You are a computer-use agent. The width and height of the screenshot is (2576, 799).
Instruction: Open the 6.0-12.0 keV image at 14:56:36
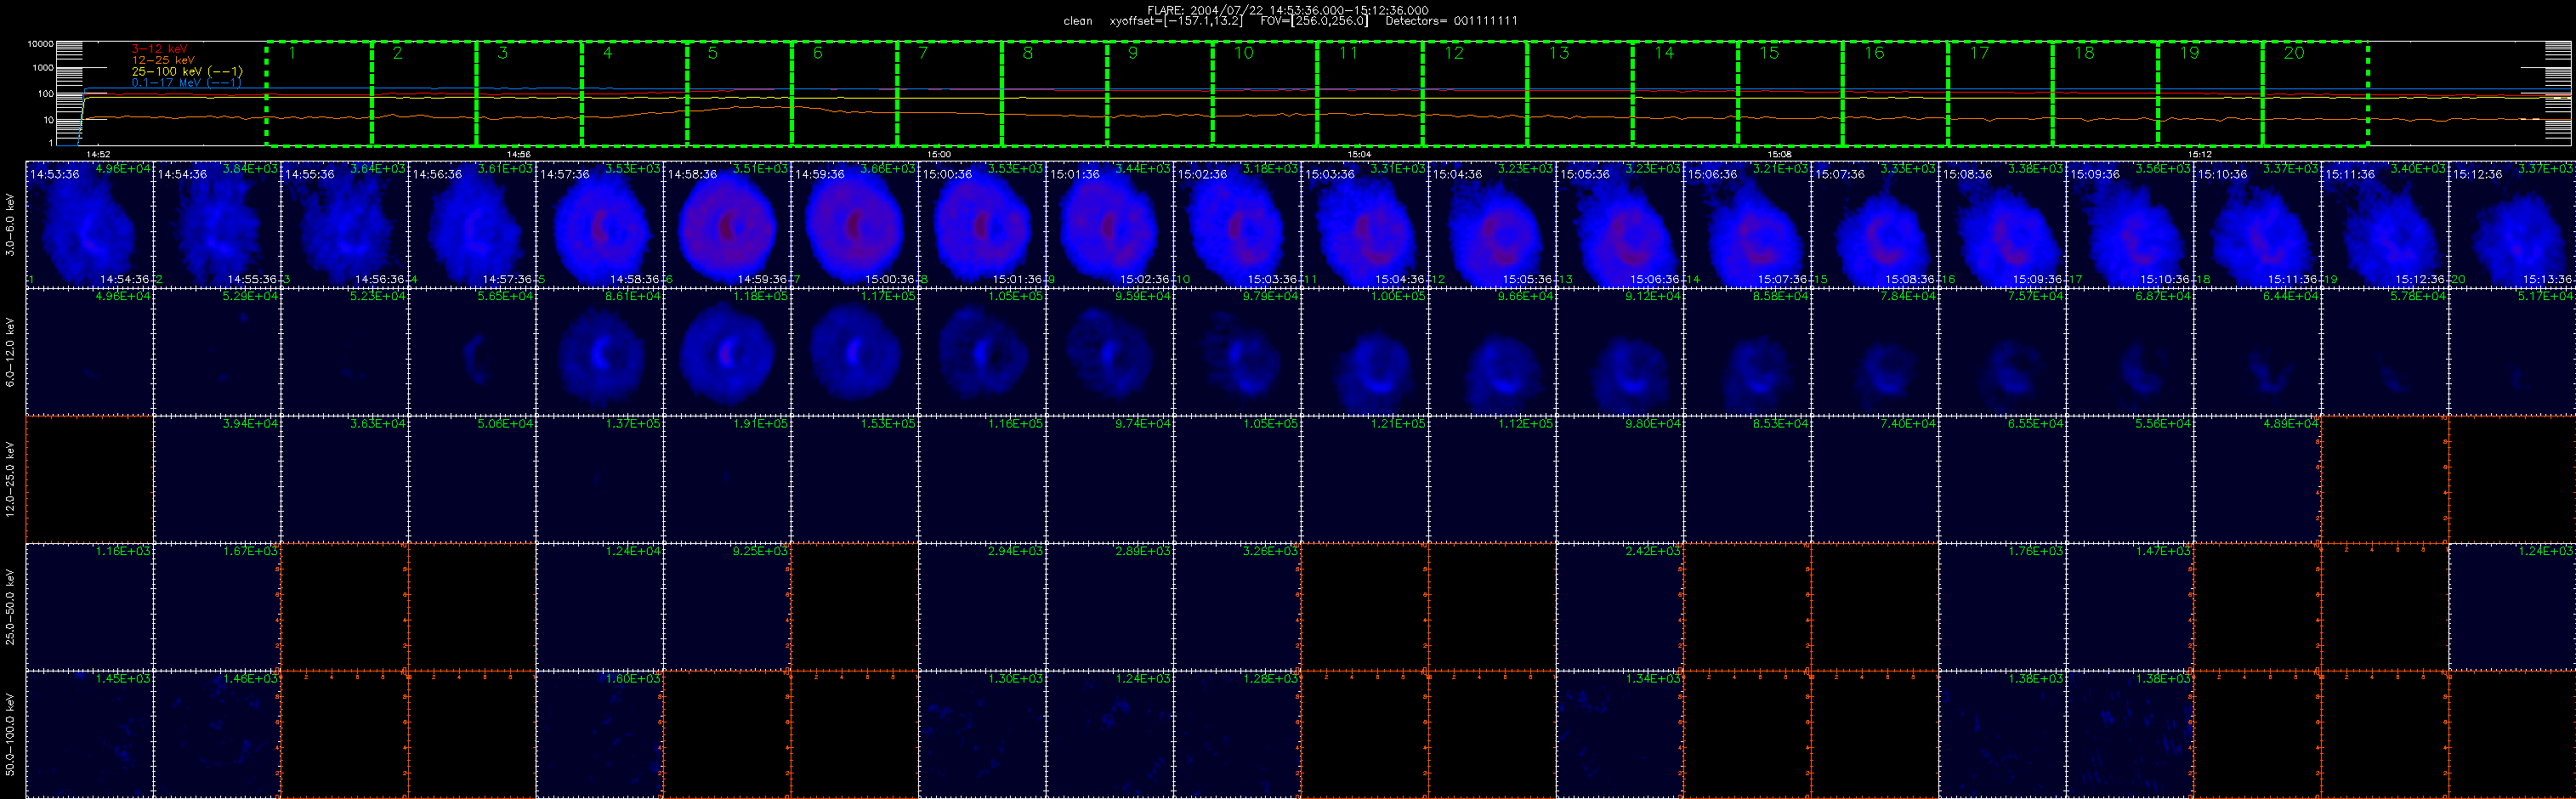(x=472, y=352)
